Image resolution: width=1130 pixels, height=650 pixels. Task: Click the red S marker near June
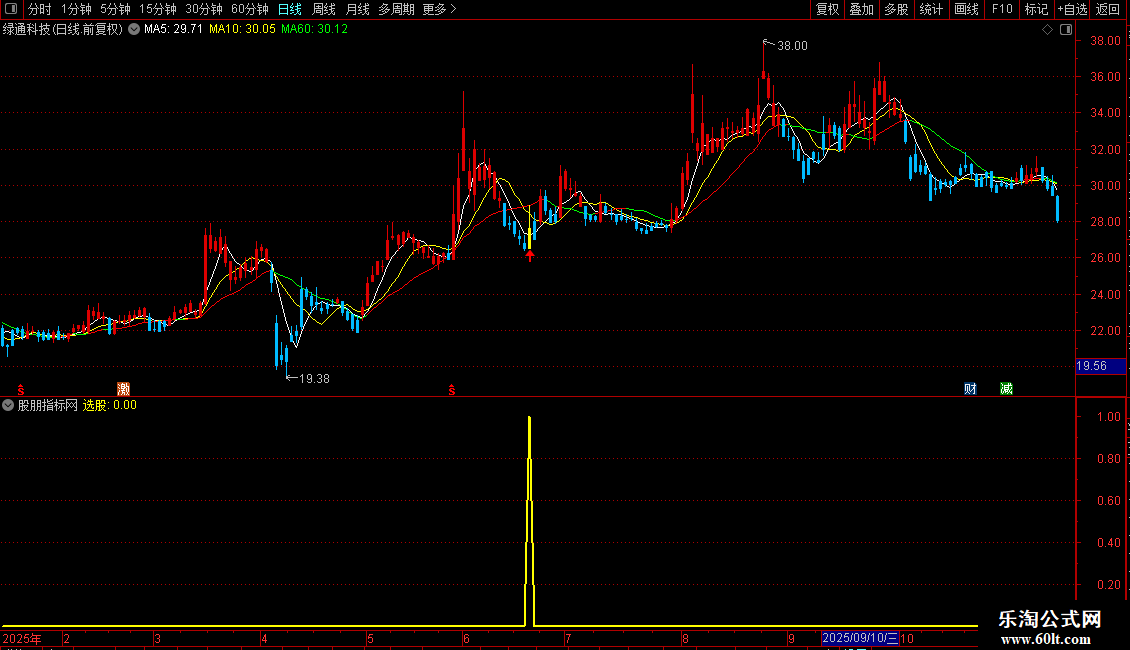tap(452, 390)
